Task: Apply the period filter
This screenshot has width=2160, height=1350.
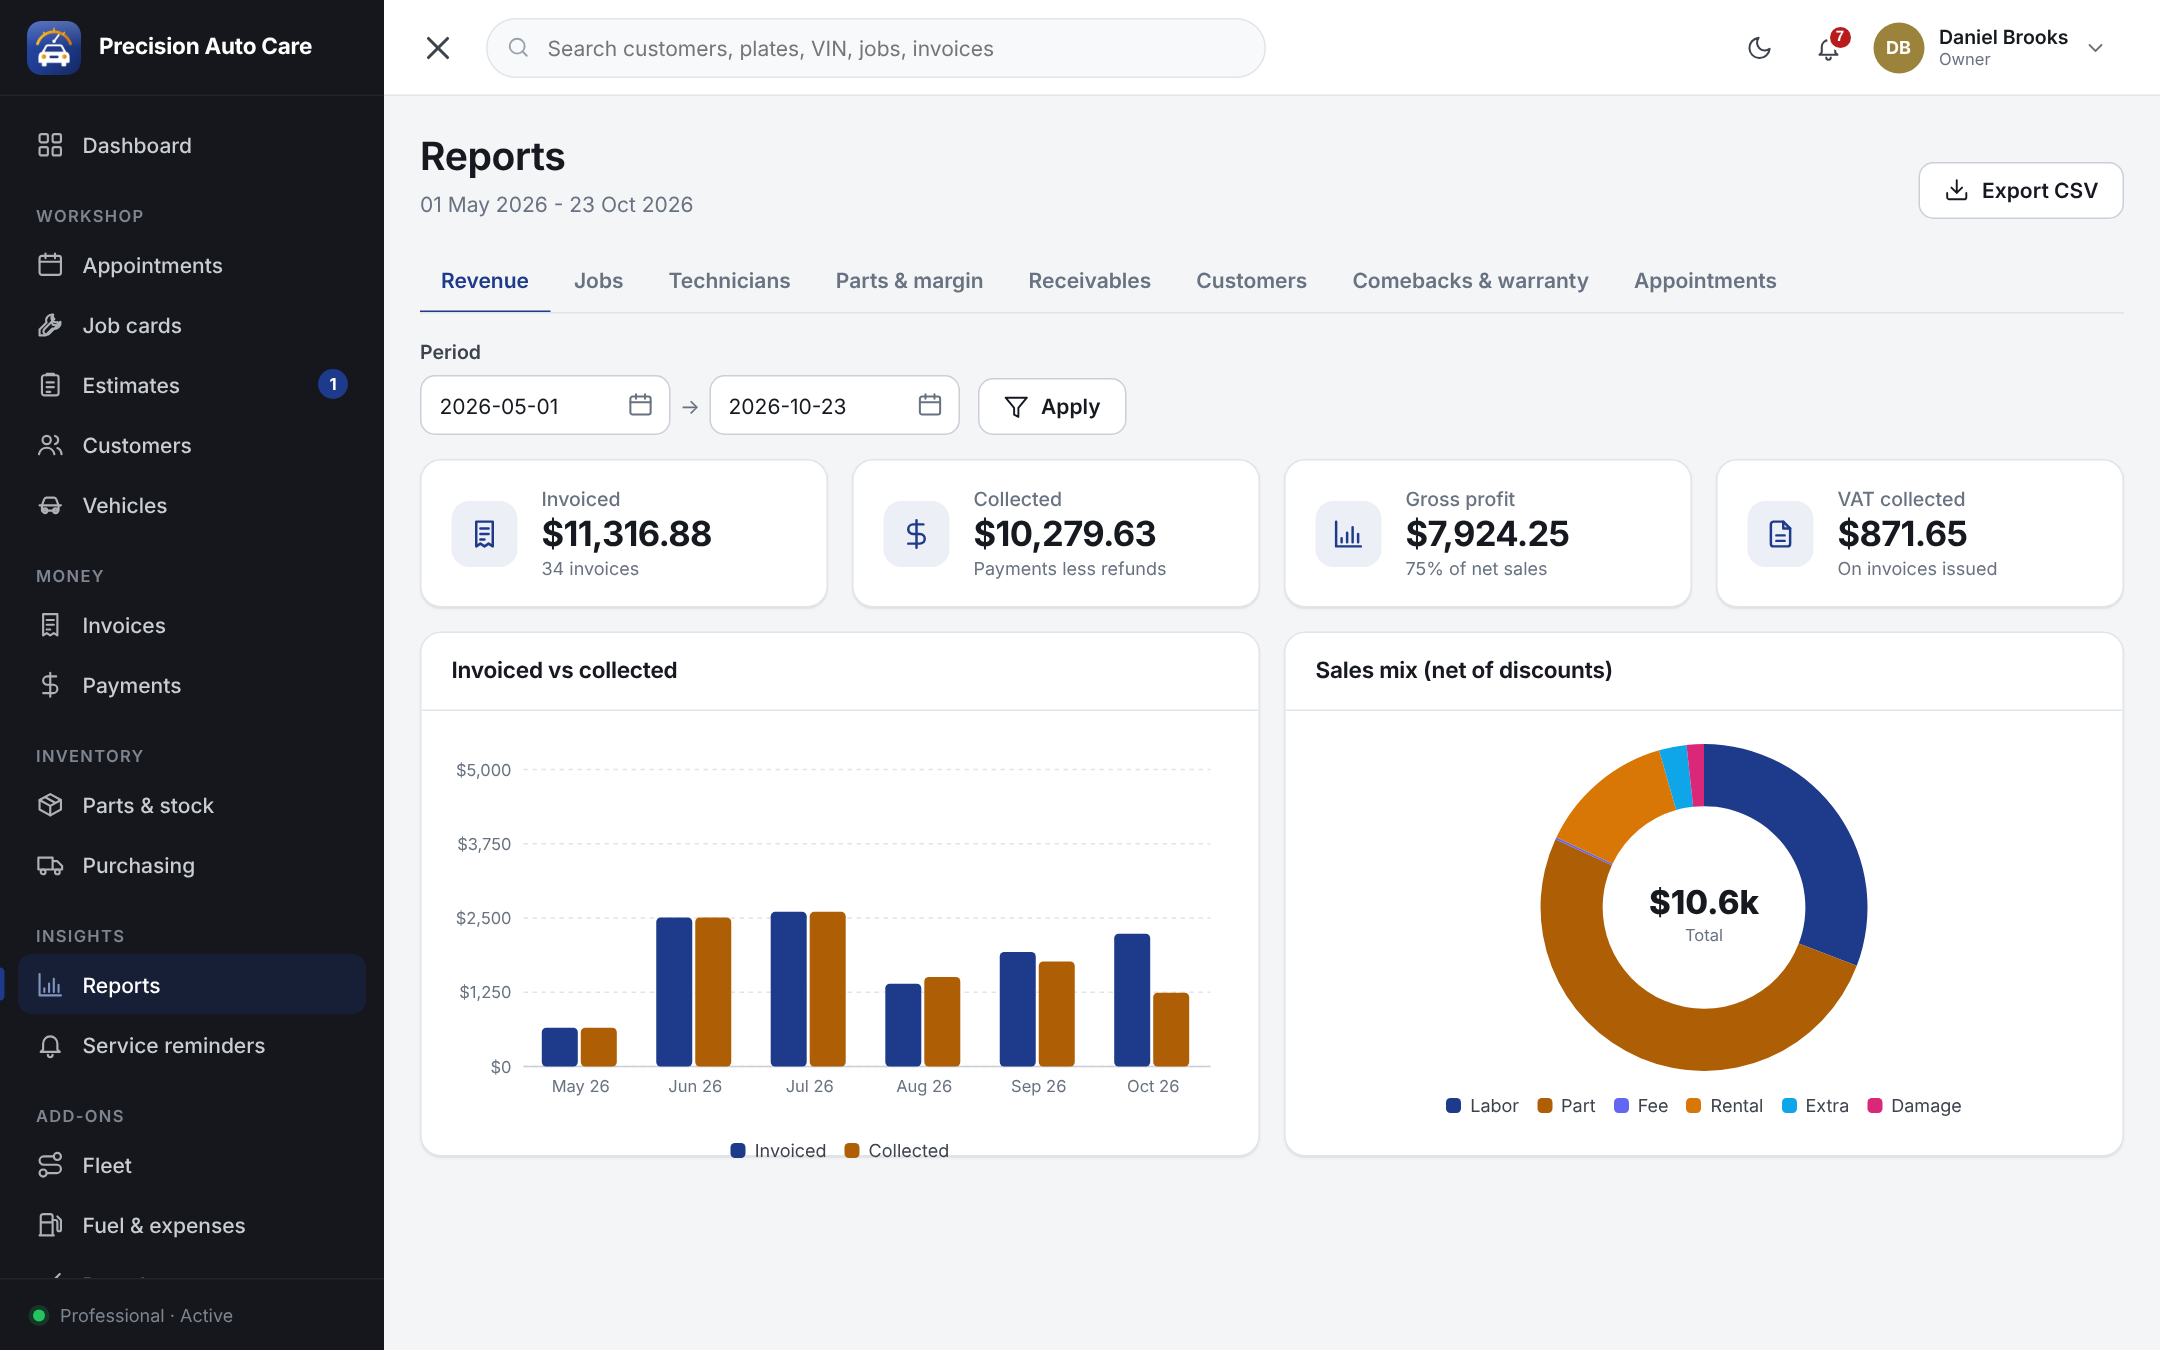Action: tap(1052, 406)
